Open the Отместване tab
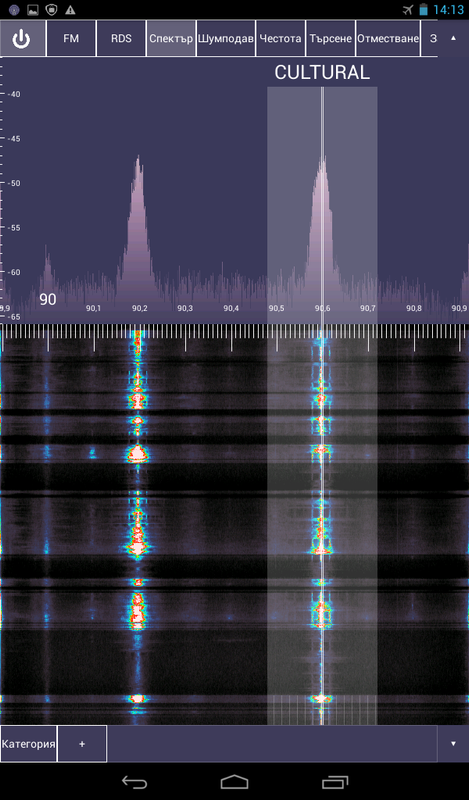Screen dimensions: 469x800 (x=388, y=38)
